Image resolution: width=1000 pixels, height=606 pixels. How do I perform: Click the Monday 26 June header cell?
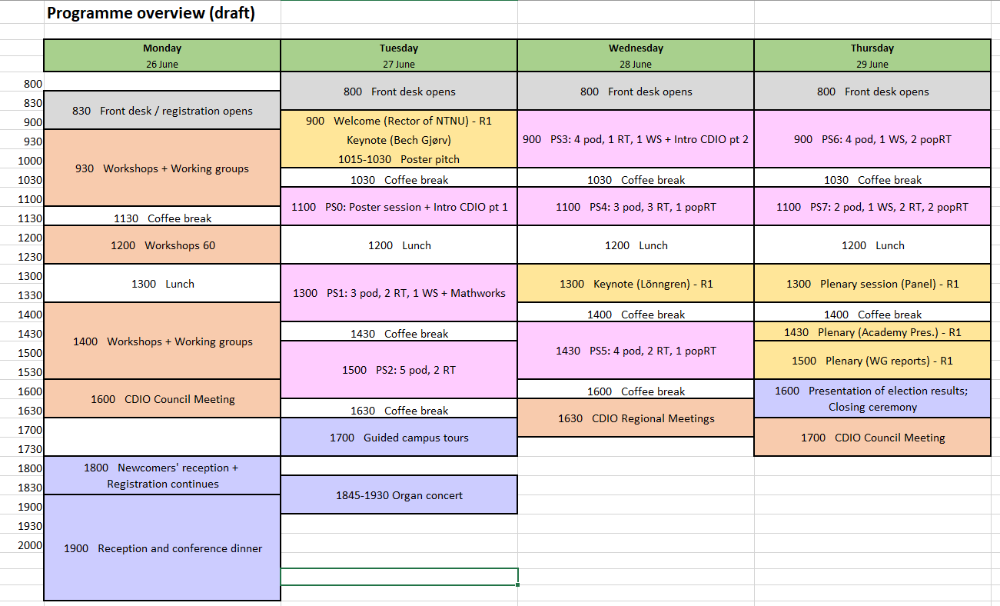click(162, 55)
